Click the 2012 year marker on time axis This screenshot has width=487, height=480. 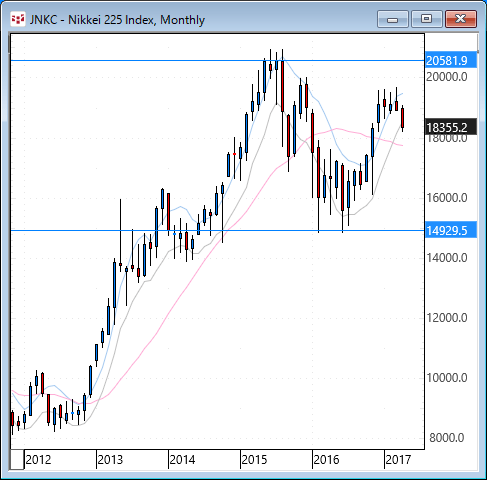(38, 460)
